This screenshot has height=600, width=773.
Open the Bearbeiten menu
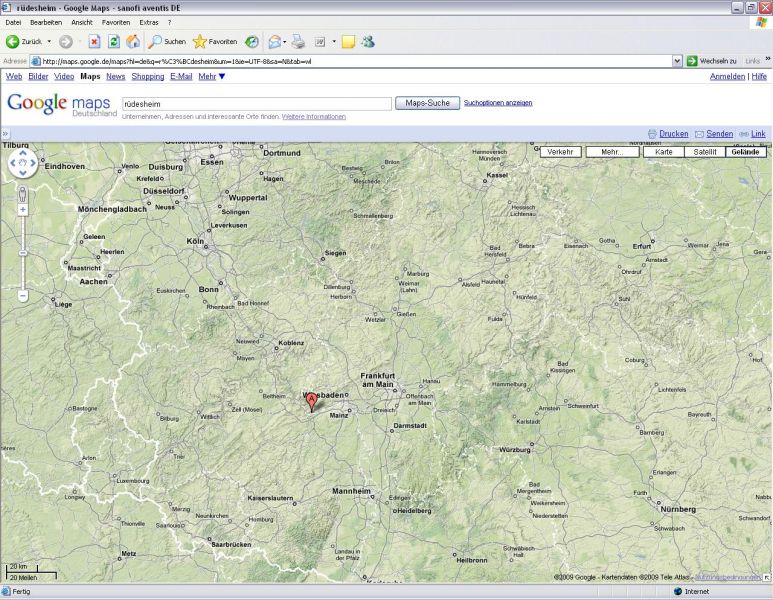(46, 23)
